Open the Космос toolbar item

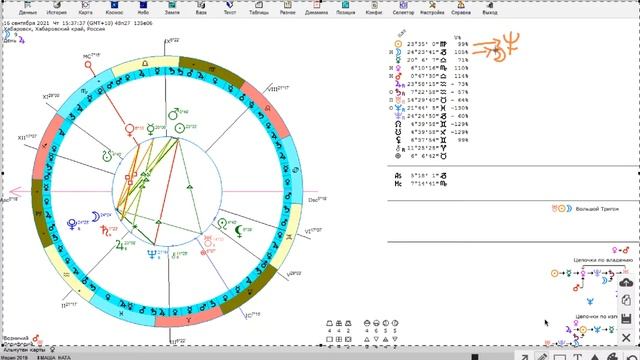pyautogui.click(x=114, y=8)
